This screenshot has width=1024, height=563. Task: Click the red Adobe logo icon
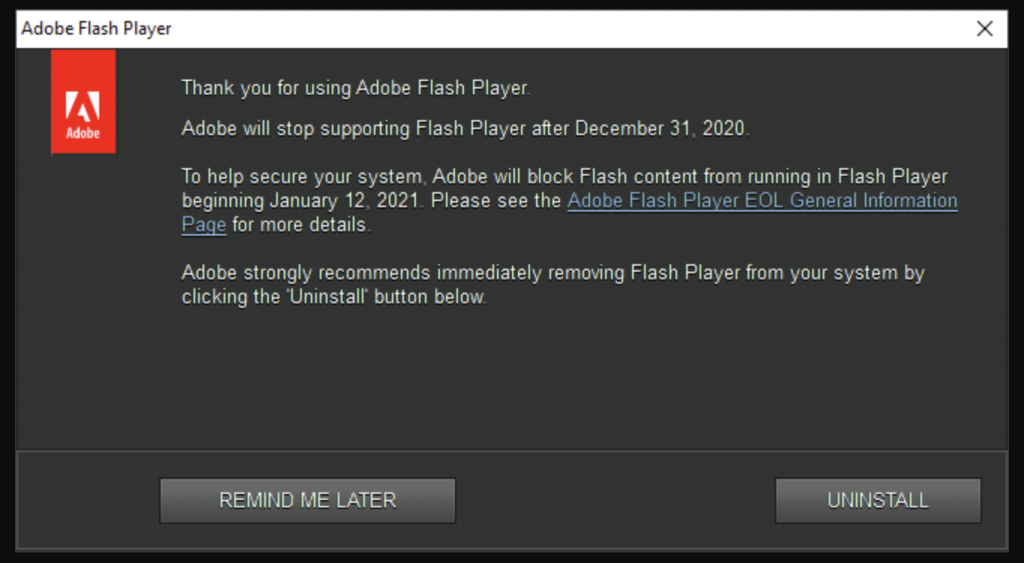click(x=83, y=103)
